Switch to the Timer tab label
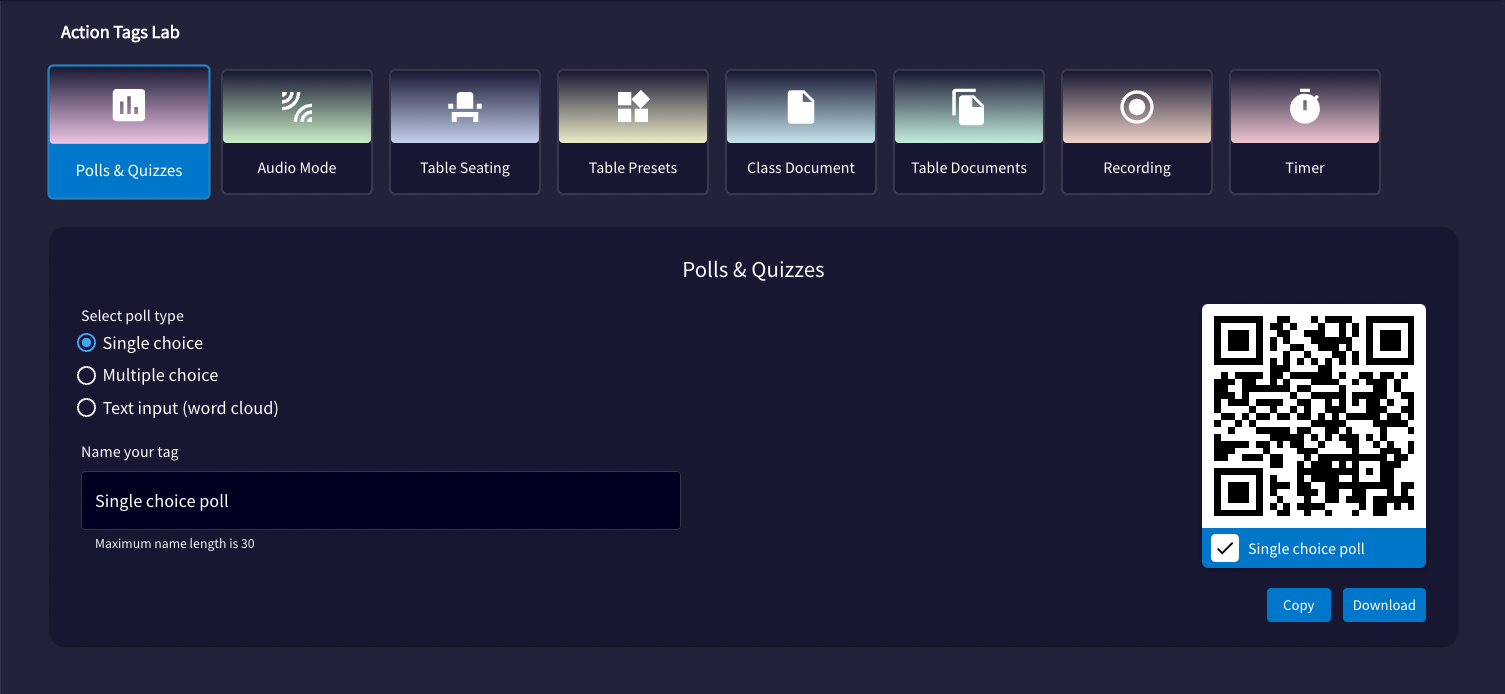Viewport: 1505px width, 694px height. [x=1305, y=168]
